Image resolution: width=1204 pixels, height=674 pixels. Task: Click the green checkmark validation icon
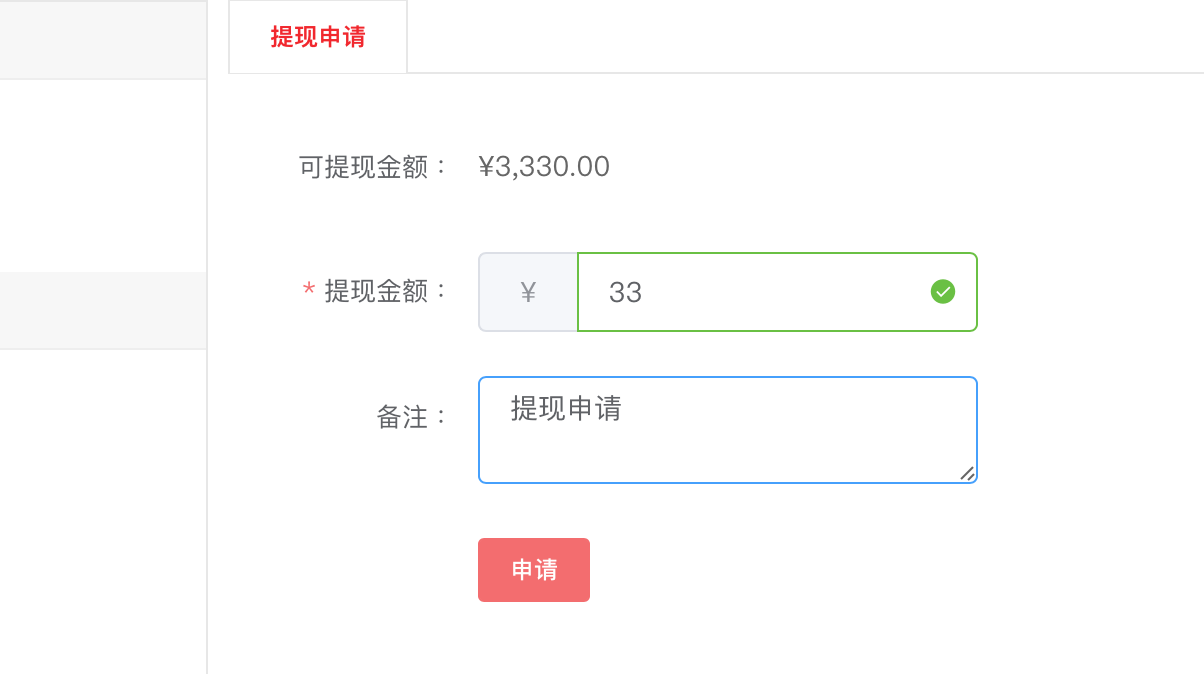pos(943,291)
